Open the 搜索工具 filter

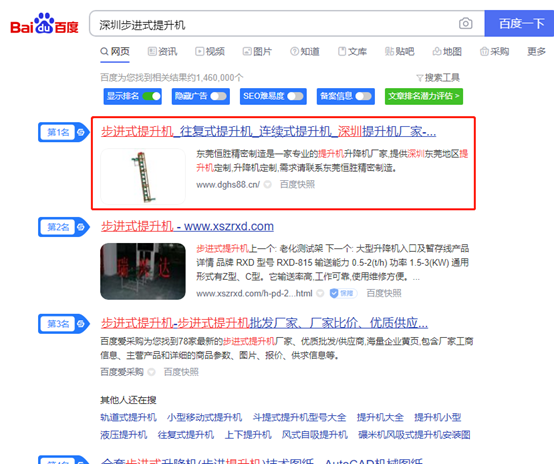438,78
